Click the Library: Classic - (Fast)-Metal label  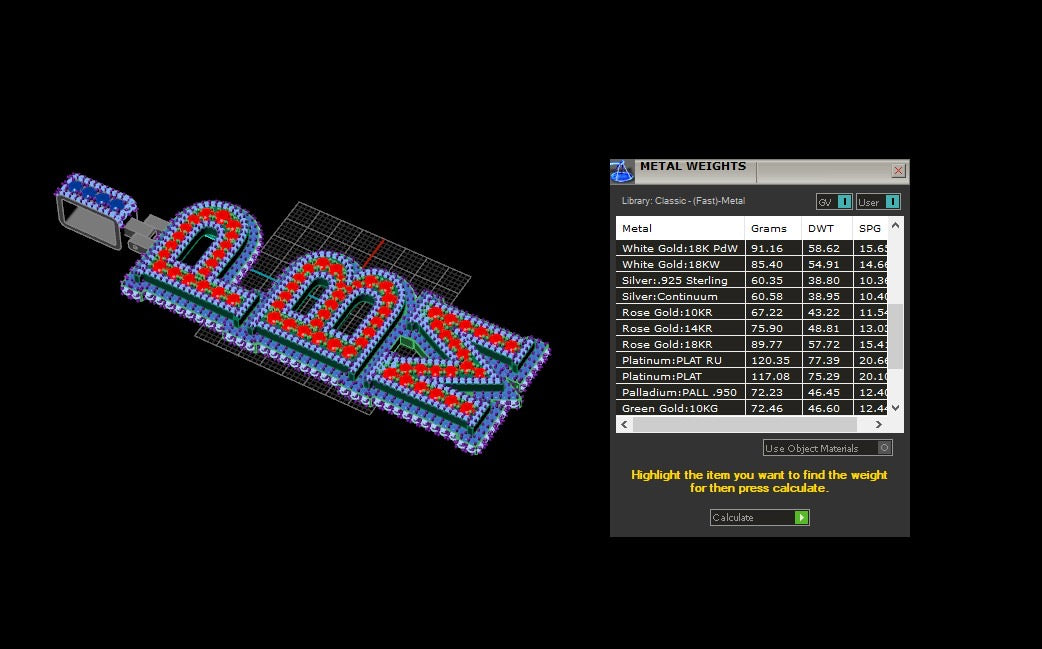(x=683, y=201)
